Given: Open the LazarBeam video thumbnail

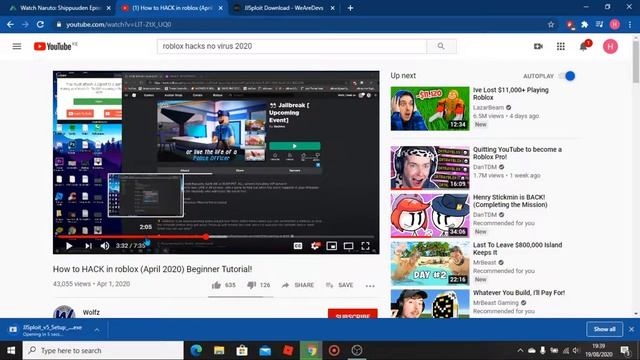Looking at the screenshot, I should 430,109.
